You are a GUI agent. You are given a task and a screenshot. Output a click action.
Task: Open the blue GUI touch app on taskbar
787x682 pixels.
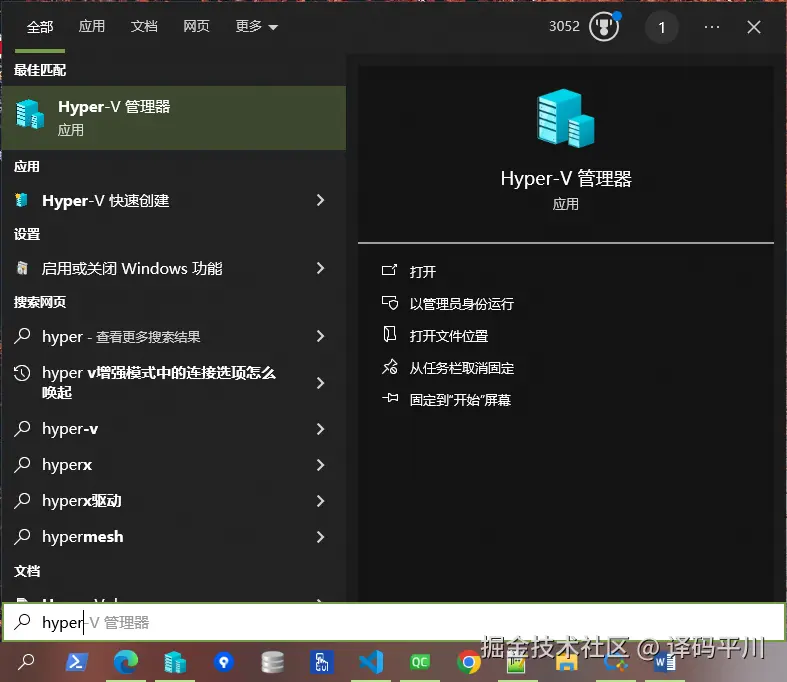322,662
